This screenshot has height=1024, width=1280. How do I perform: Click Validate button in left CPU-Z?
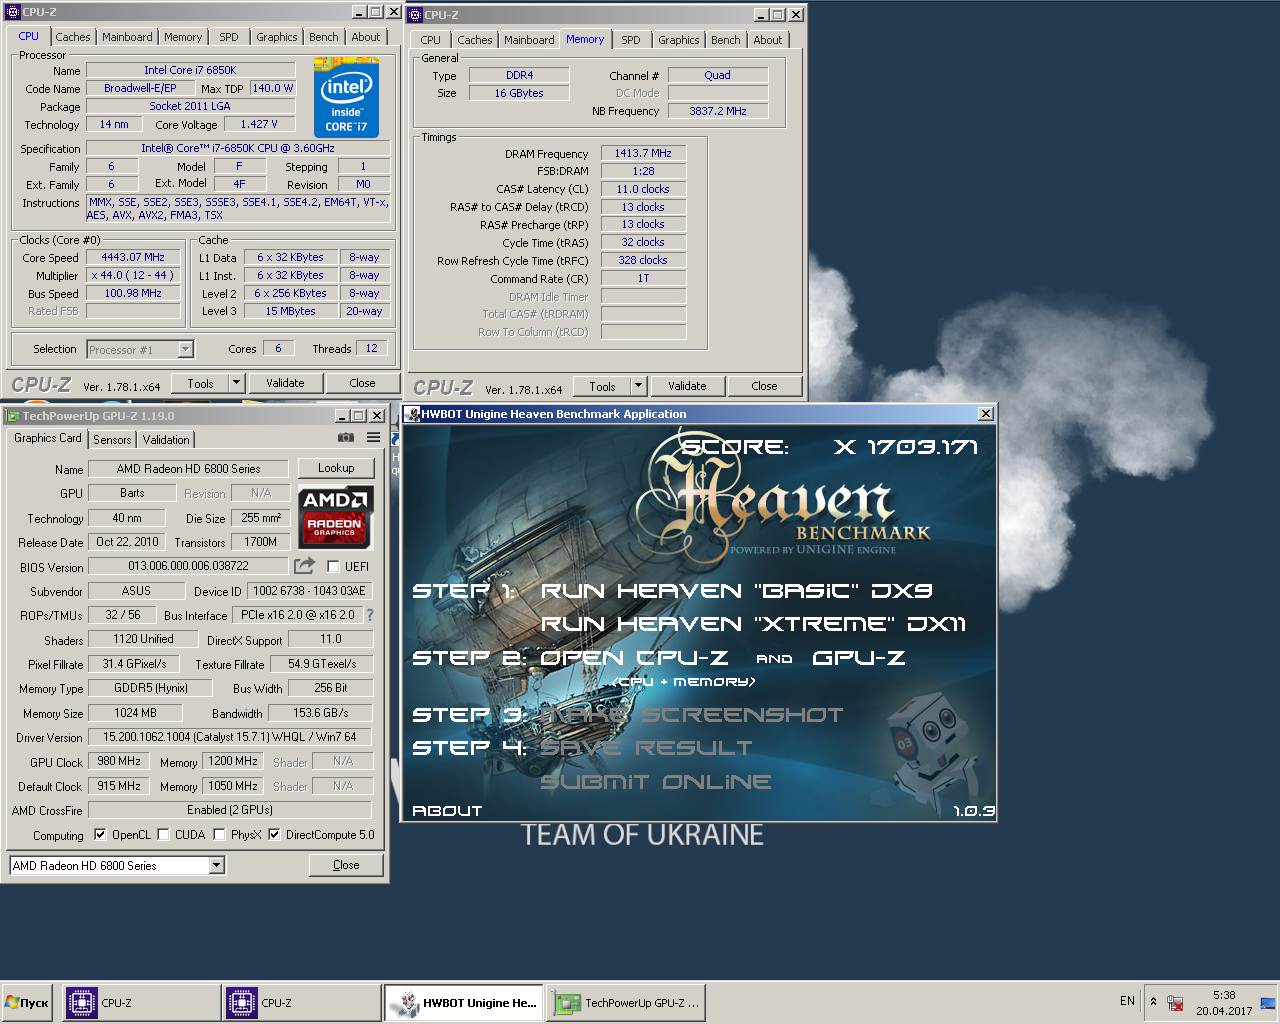tap(285, 383)
